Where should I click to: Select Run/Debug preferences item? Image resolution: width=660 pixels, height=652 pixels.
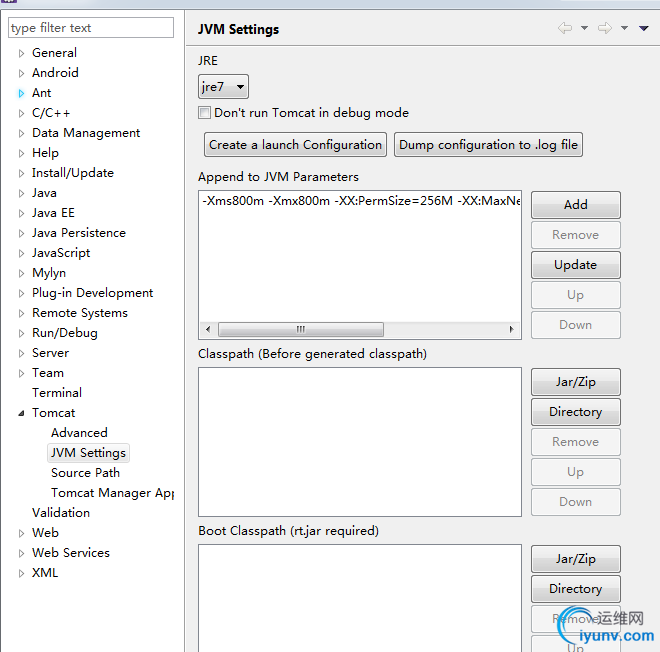(x=65, y=333)
